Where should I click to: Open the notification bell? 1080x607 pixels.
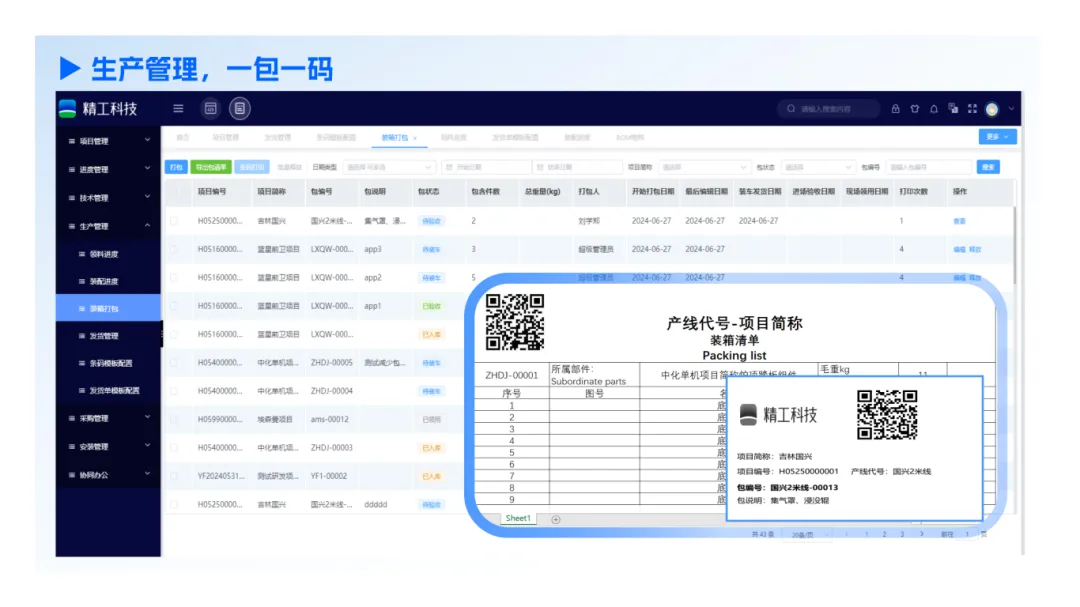click(934, 109)
